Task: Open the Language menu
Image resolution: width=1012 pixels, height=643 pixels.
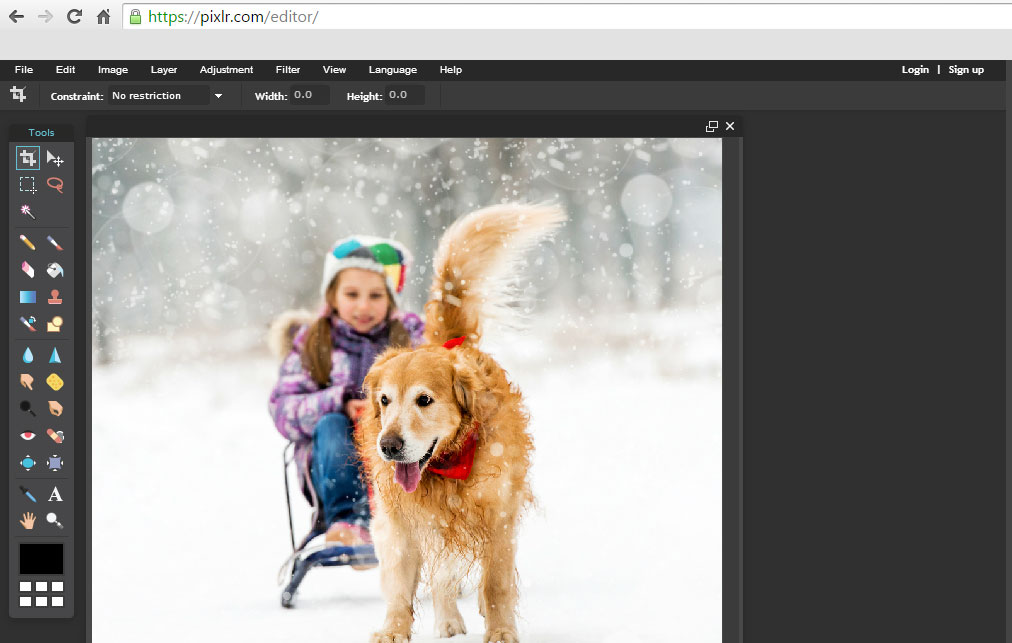Action: [392, 70]
